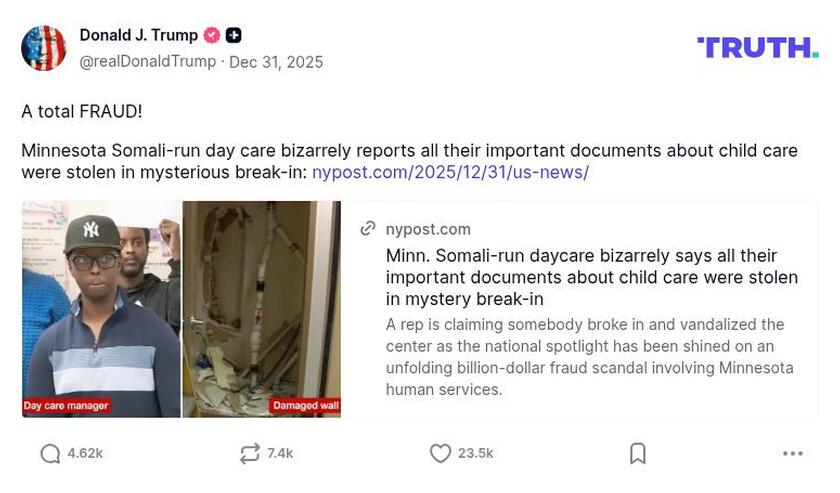Image resolution: width=840 pixels, height=493 pixels.
Task: Open the day care manager photo
Action: (x=101, y=308)
